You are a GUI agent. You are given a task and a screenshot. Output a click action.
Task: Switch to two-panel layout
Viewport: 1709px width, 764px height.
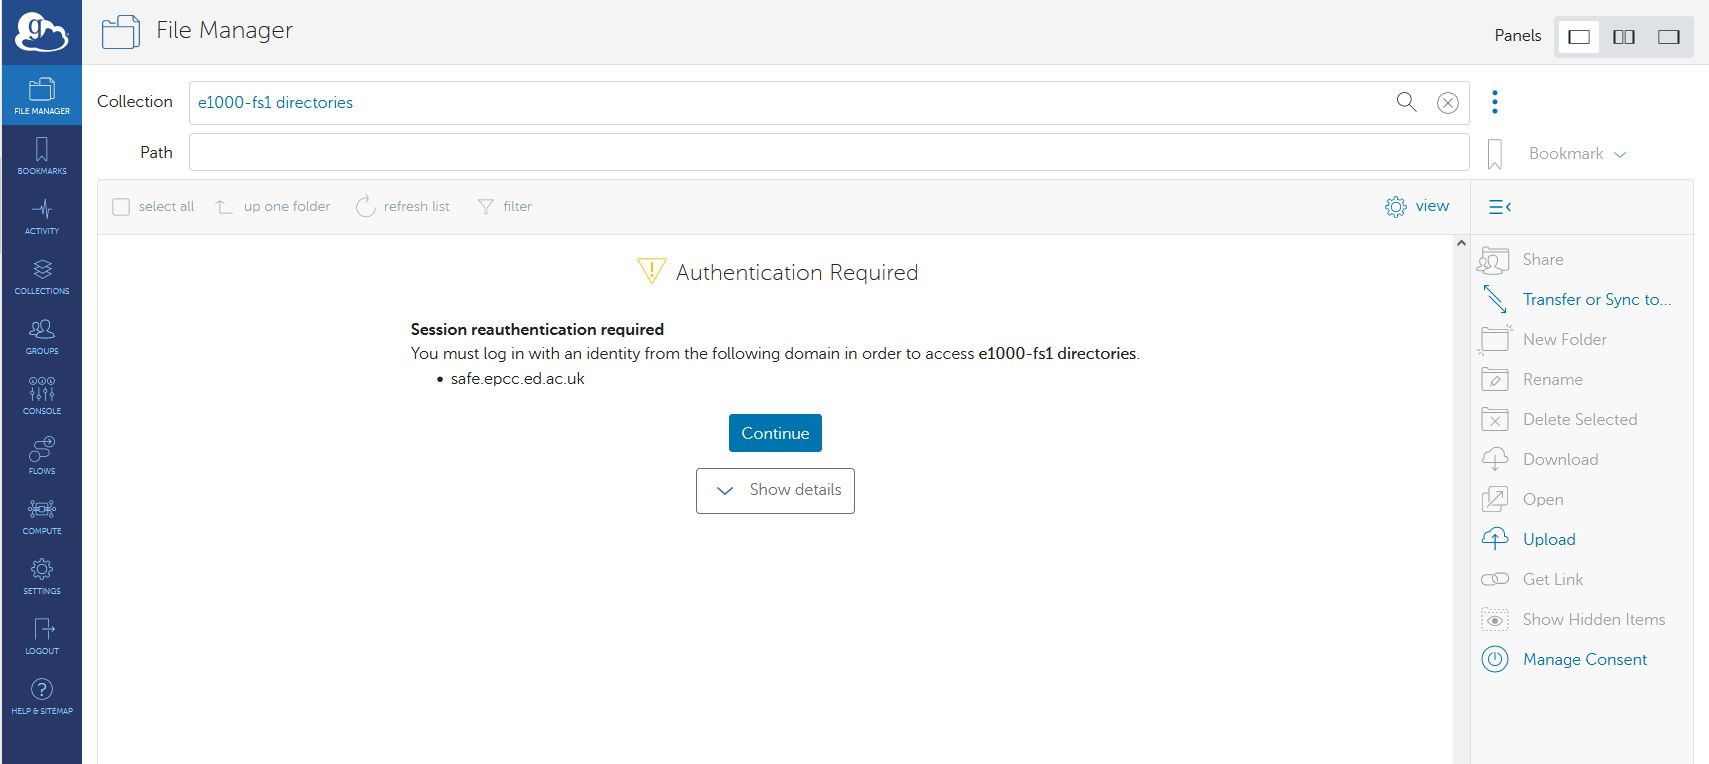tap(1624, 37)
